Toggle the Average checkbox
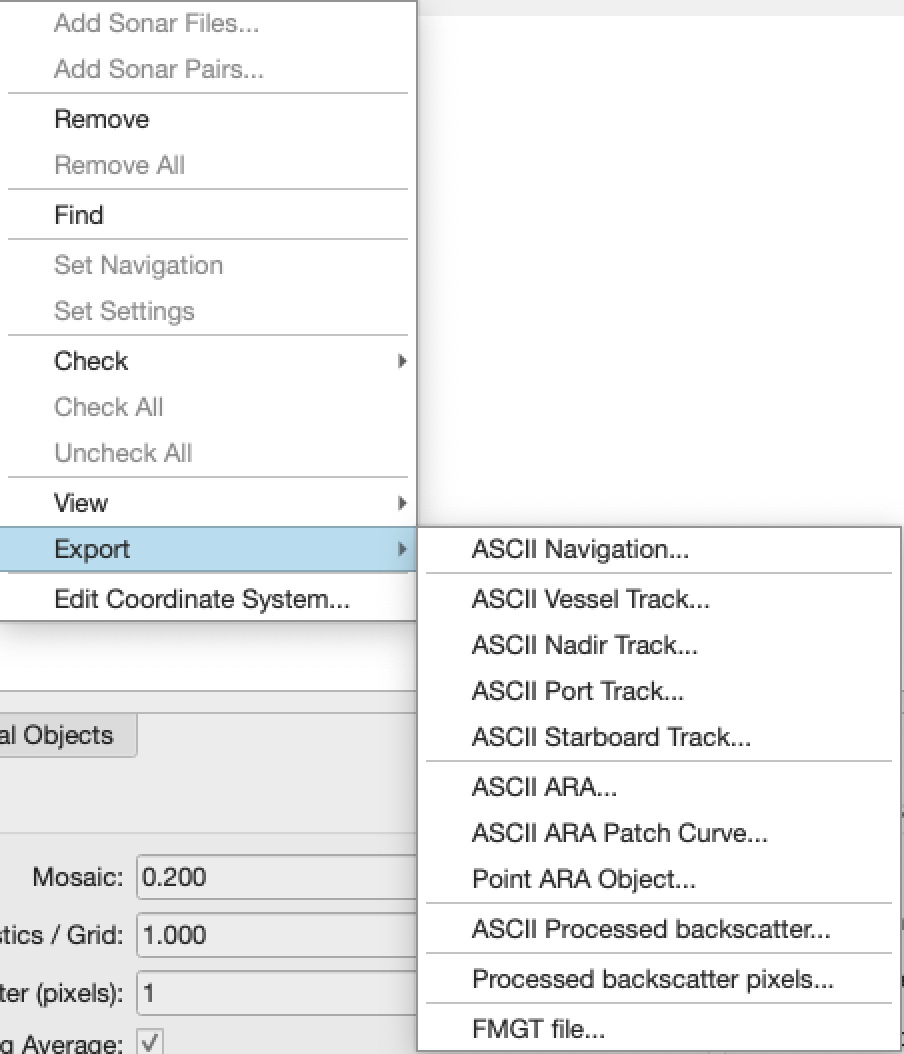904x1054 pixels. (150, 1044)
